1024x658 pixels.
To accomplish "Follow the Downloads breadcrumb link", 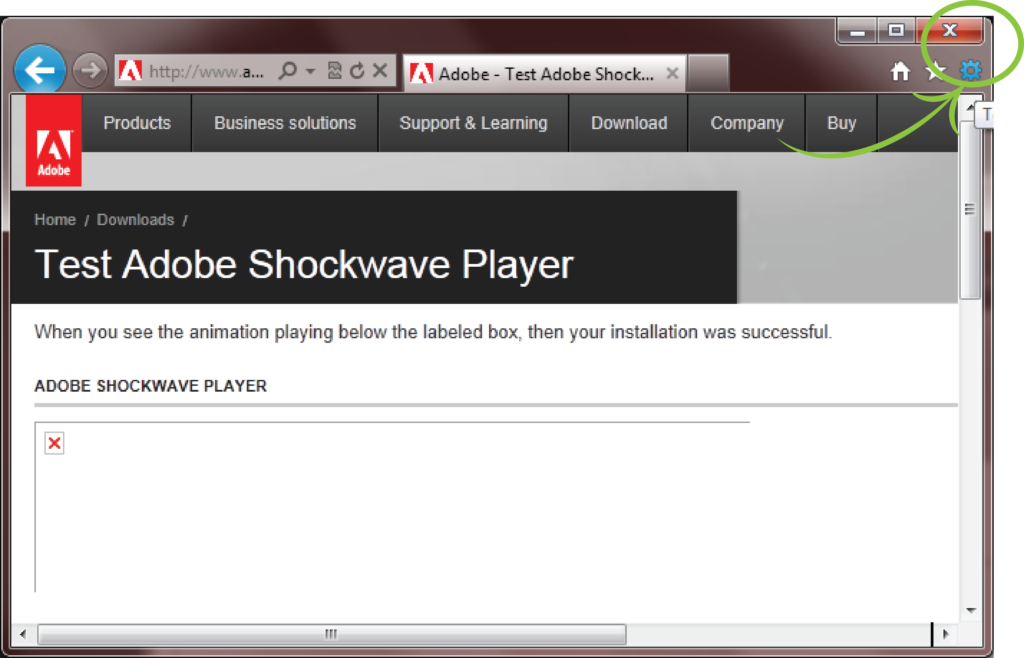I will click(135, 219).
